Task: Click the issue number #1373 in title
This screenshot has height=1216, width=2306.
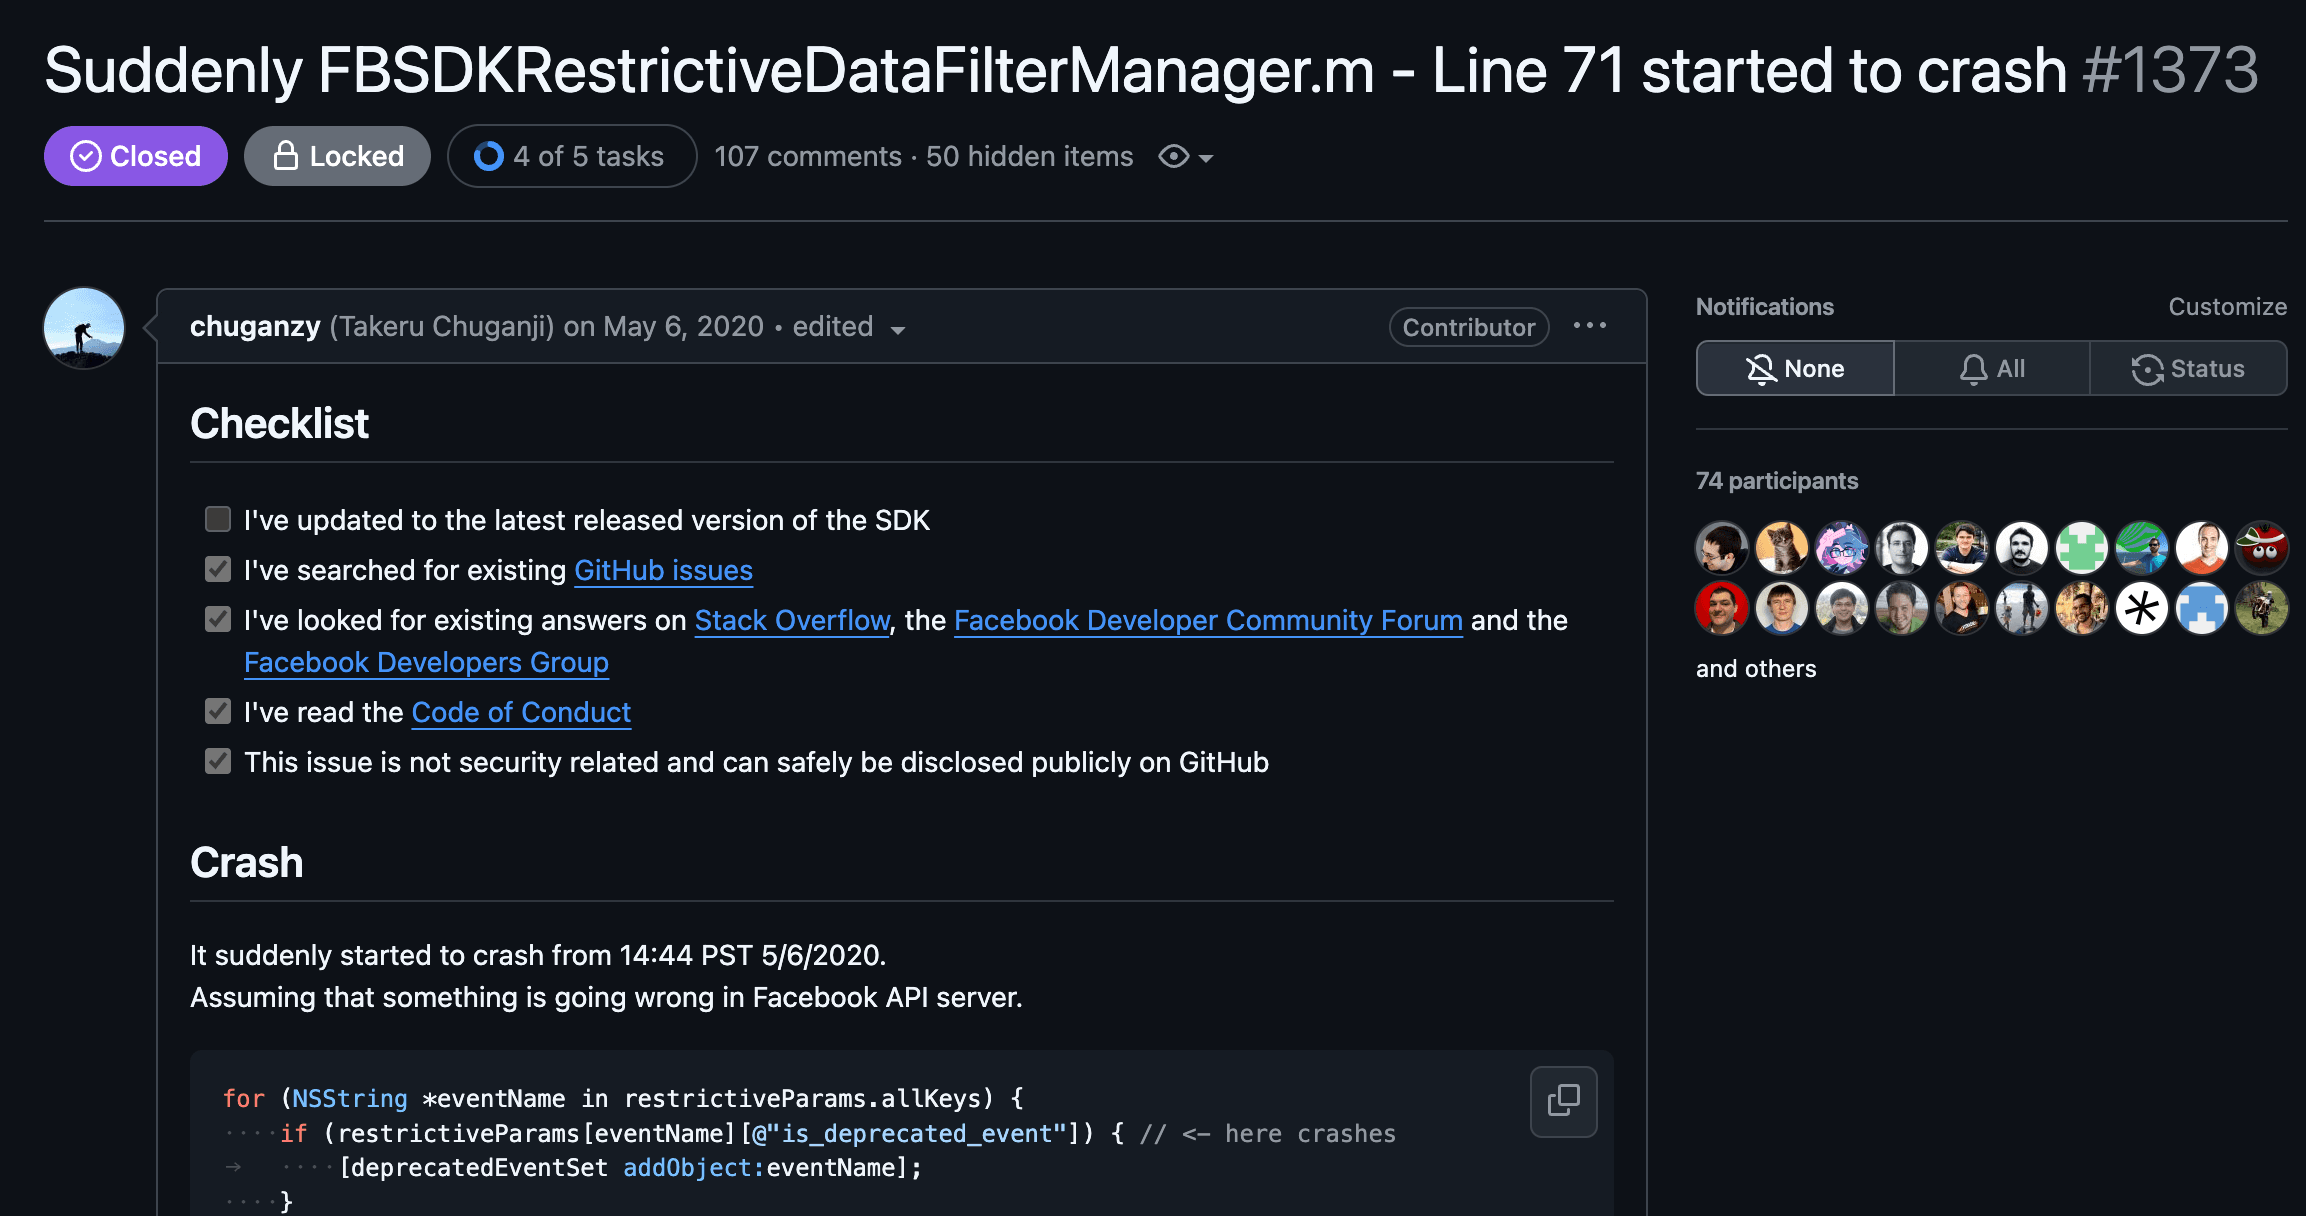Action: tap(2170, 70)
